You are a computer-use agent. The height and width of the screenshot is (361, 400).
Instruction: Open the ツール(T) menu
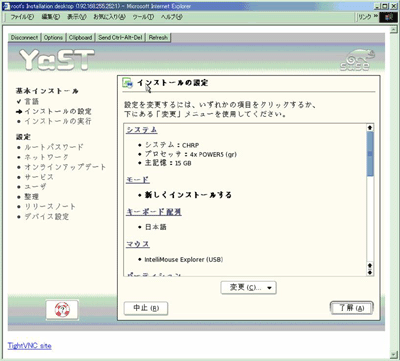coord(143,17)
